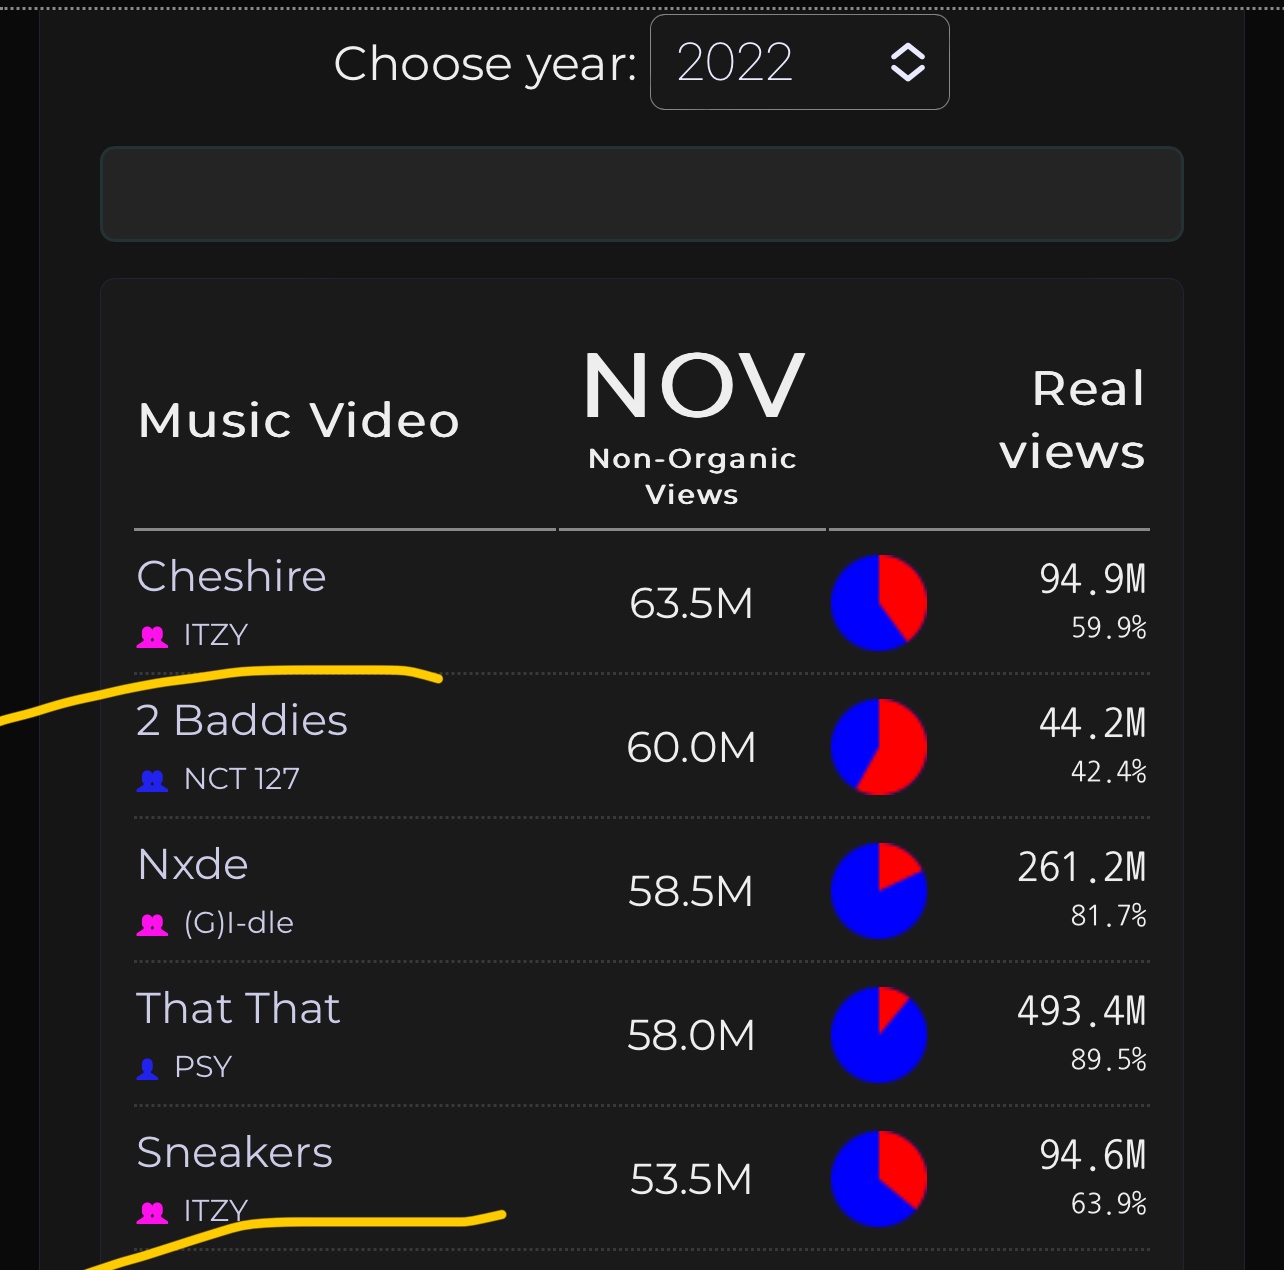Click the That That pie chart
The image size is (1284, 1270).
tap(879, 1035)
